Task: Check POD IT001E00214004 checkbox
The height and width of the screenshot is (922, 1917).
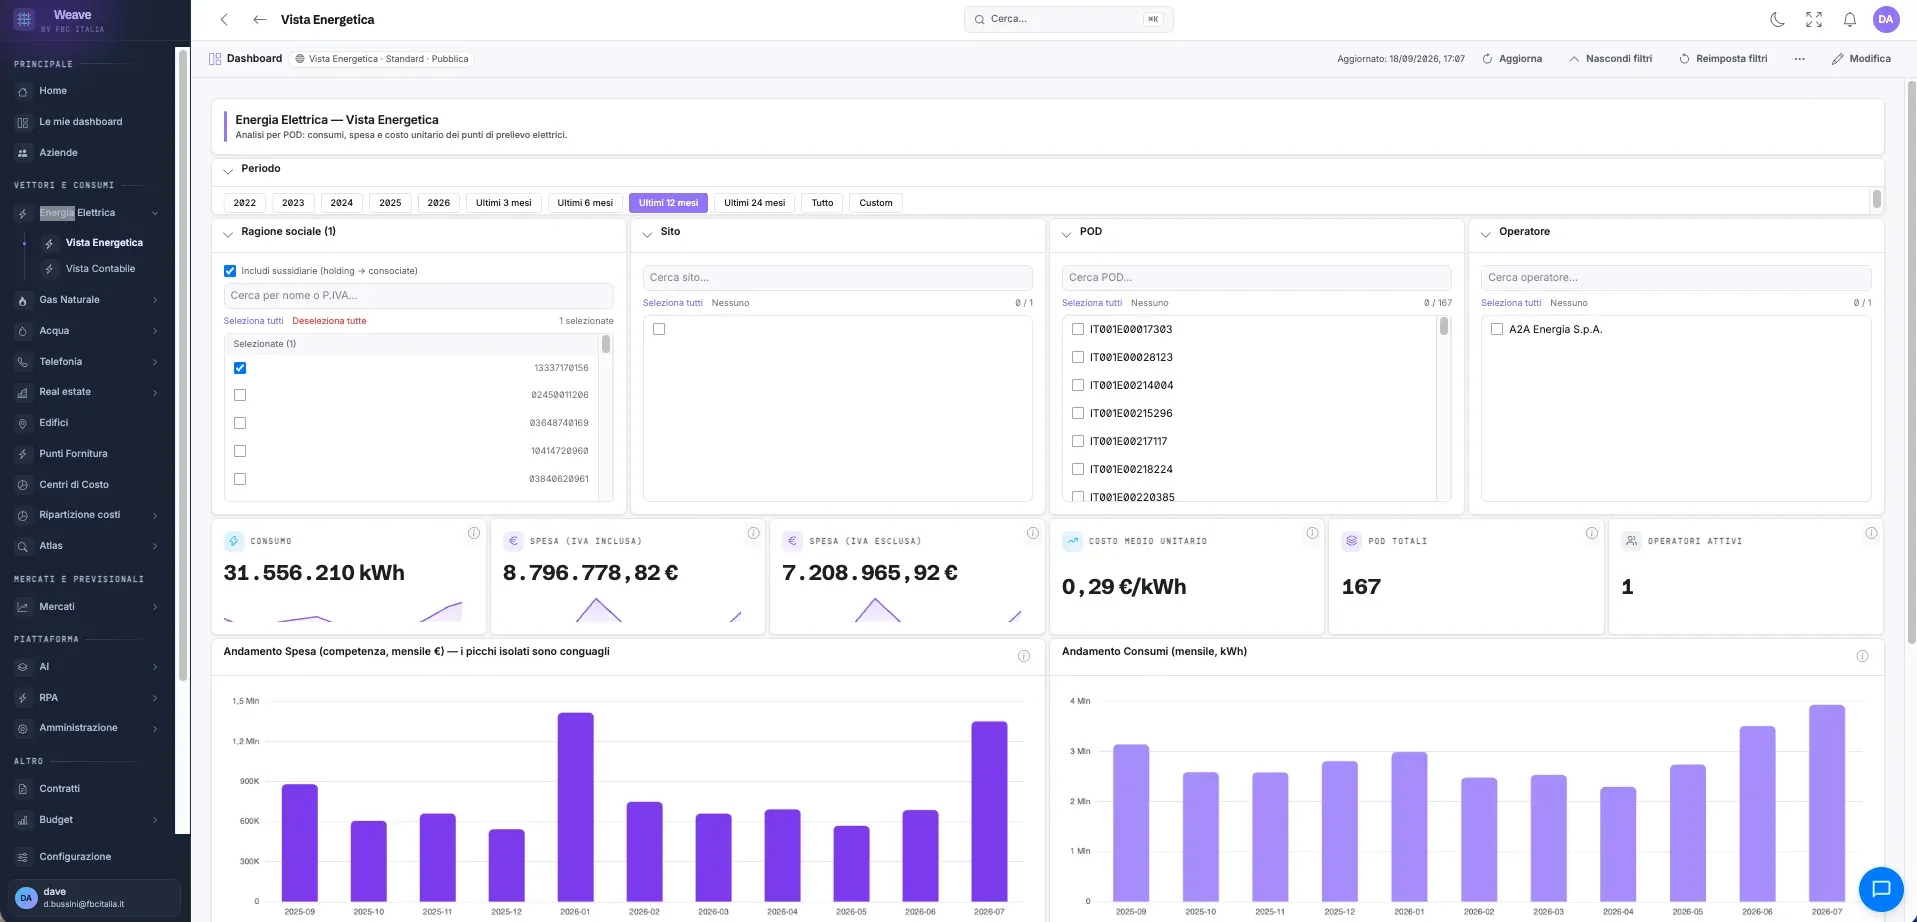Action: pyautogui.click(x=1078, y=385)
